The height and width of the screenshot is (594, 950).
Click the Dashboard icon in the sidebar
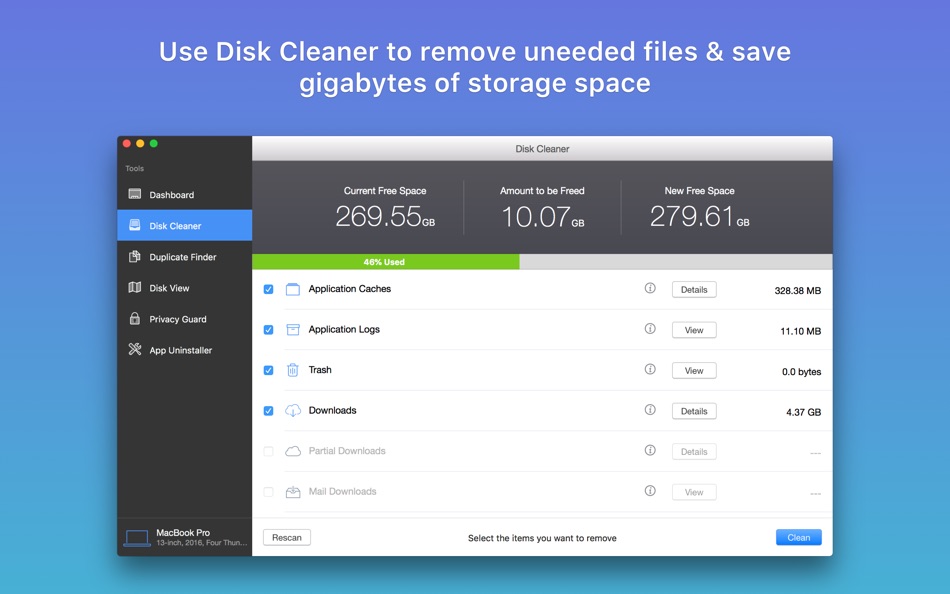click(x=135, y=194)
